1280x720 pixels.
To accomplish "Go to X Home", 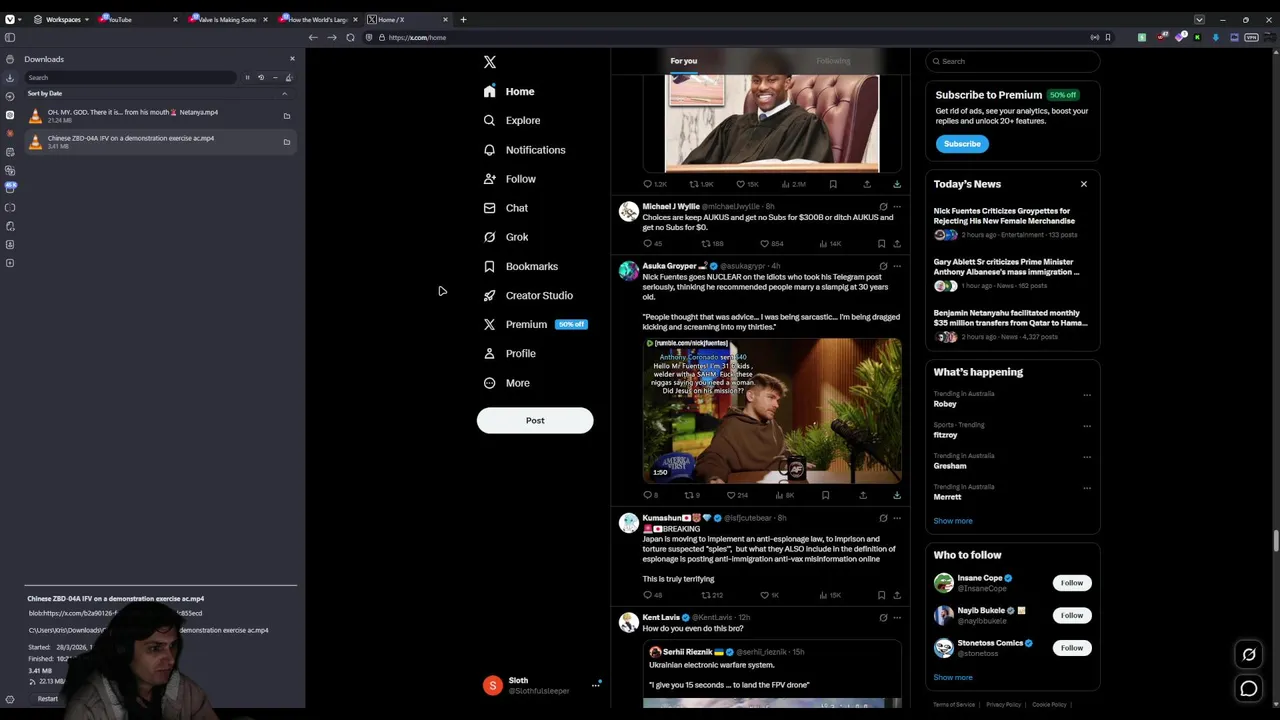I will click(x=509, y=91).
